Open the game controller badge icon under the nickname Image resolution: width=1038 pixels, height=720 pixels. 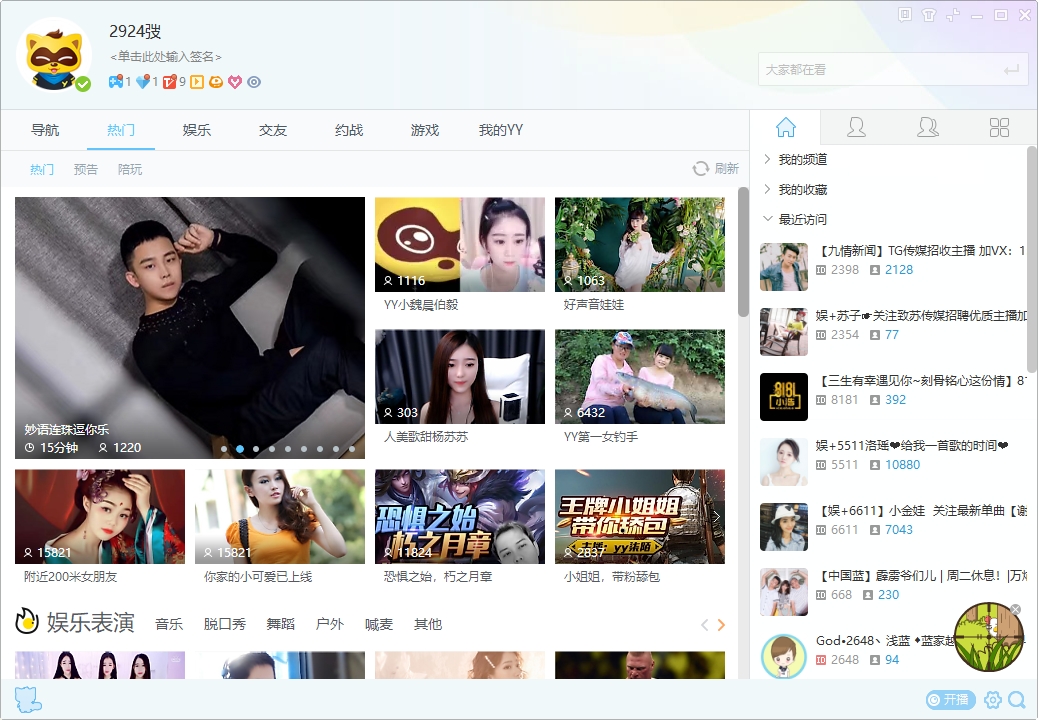(116, 81)
